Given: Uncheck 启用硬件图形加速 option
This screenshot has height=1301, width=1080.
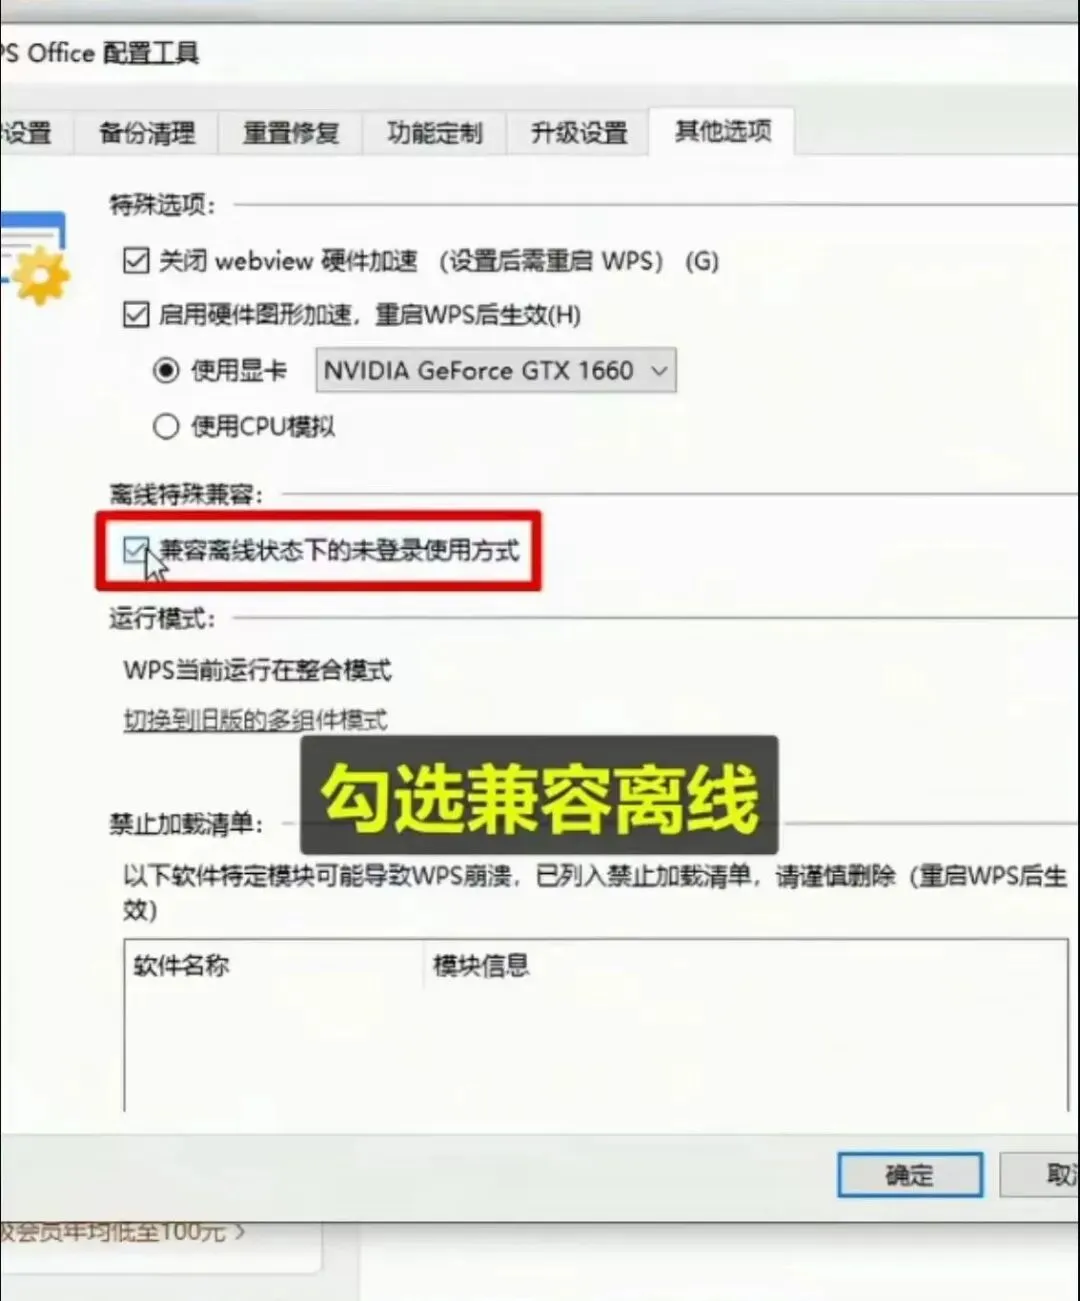Looking at the screenshot, I should click(135, 315).
